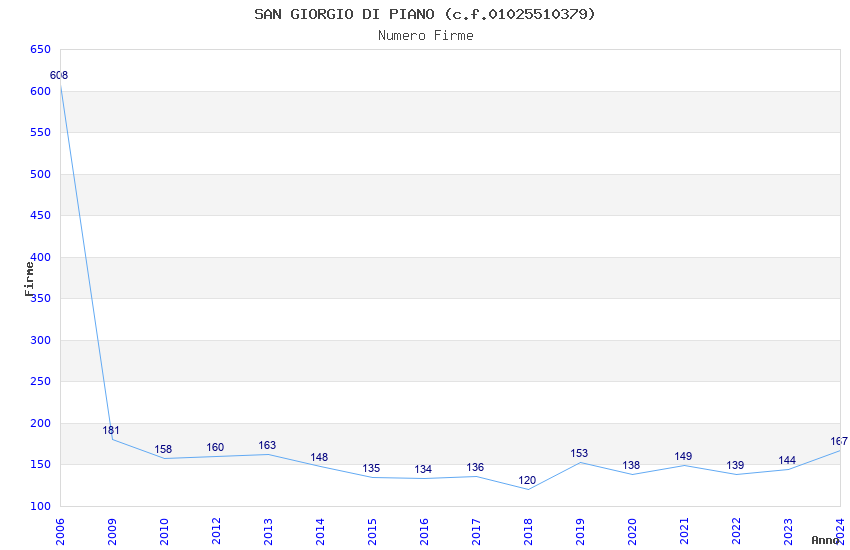
Task: Click the data label 163
Action: (x=267, y=445)
